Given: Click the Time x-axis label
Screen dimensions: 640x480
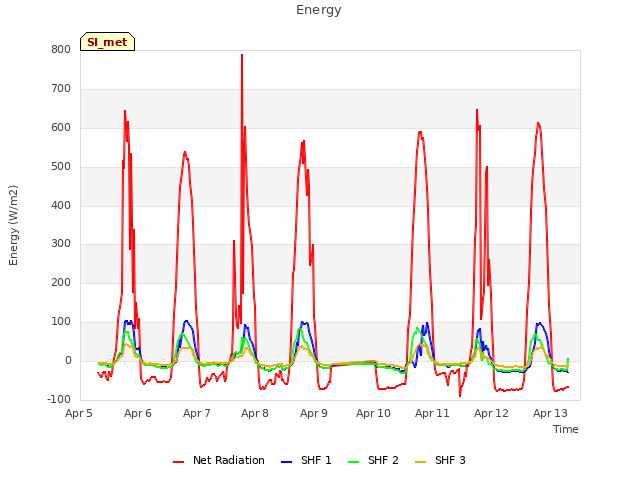Looking at the screenshot, I should pyautogui.click(x=566, y=429).
